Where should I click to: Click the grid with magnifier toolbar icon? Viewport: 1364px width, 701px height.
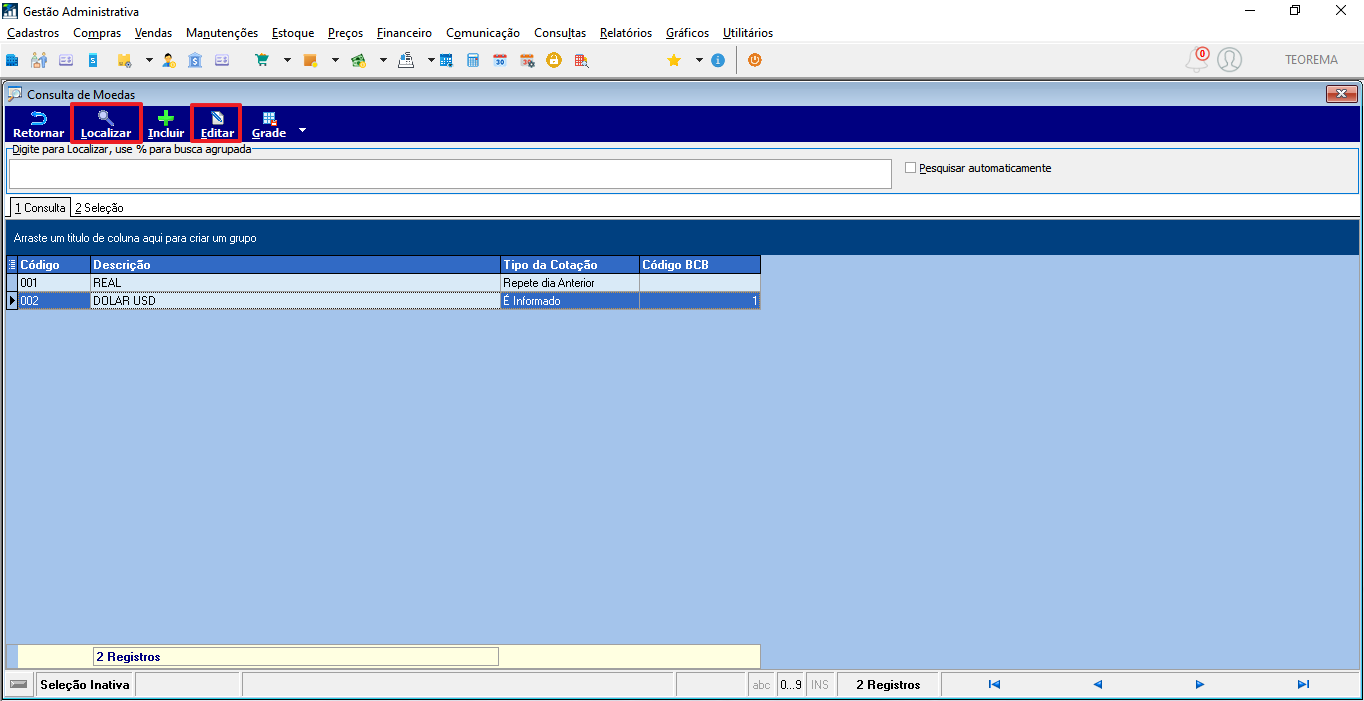point(580,60)
